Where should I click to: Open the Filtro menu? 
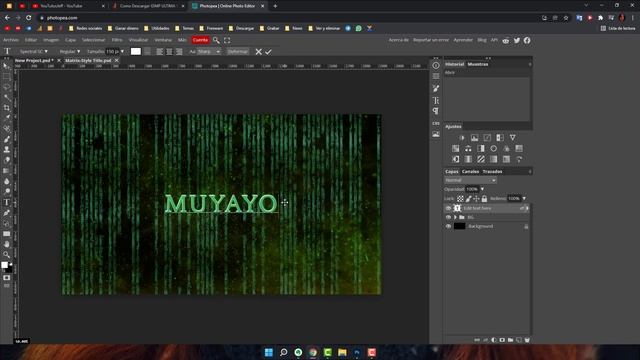click(x=117, y=40)
